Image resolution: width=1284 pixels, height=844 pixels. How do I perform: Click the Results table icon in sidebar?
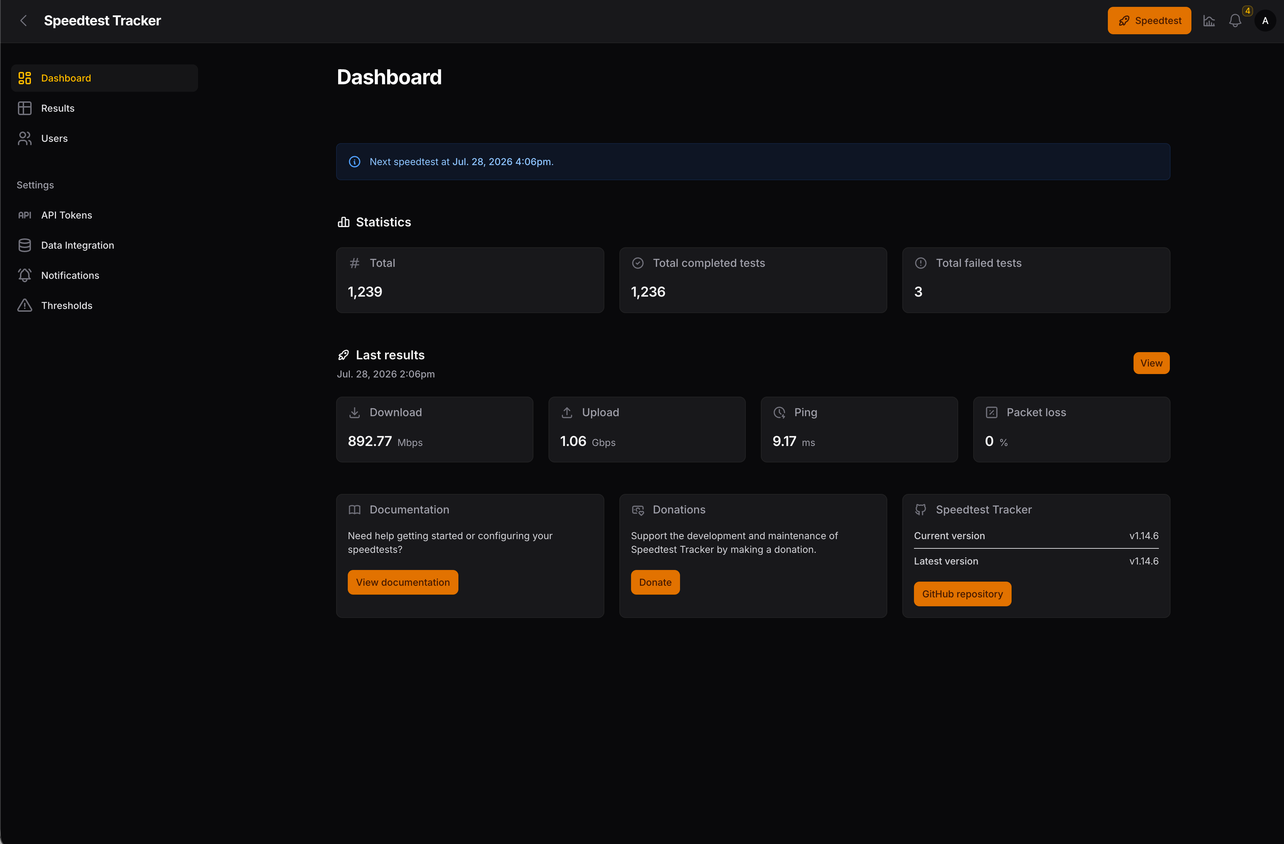click(x=25, y=108)
